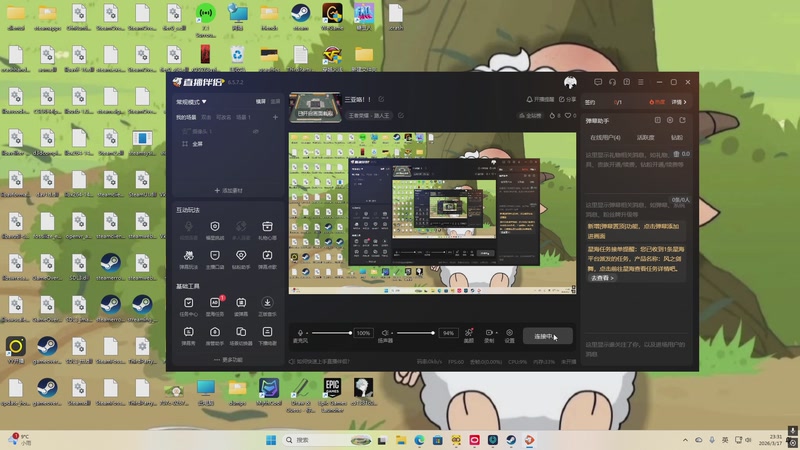Image resolution: width=800 pixels, height=450 pixels.
Task: Expand the 详情 chevron in the top right panel
Action: 679,102
